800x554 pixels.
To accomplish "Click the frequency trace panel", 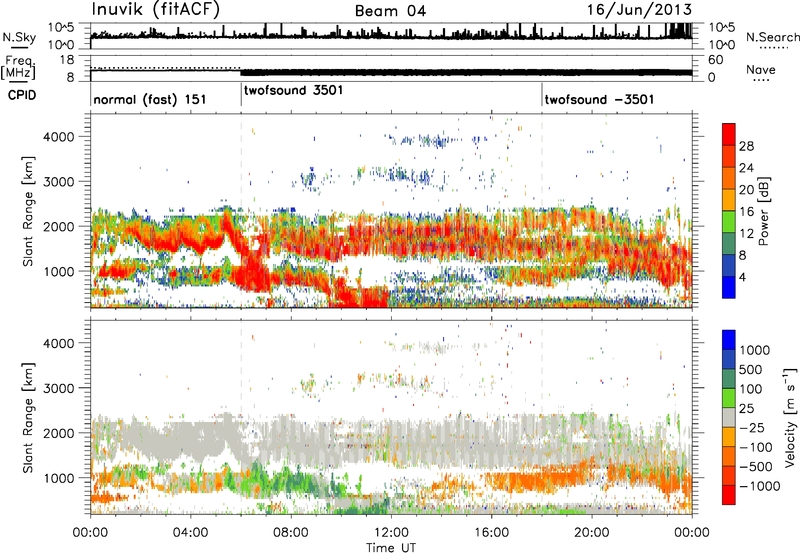I will pyautogui.click(x=391, y=69).
